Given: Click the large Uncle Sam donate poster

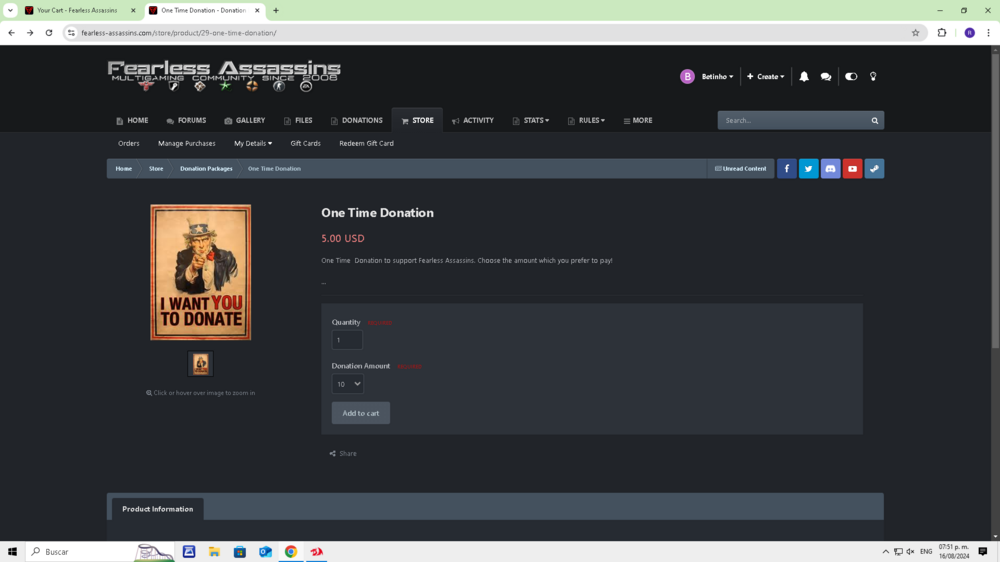Looking at the screenshot, I should 200,272.
